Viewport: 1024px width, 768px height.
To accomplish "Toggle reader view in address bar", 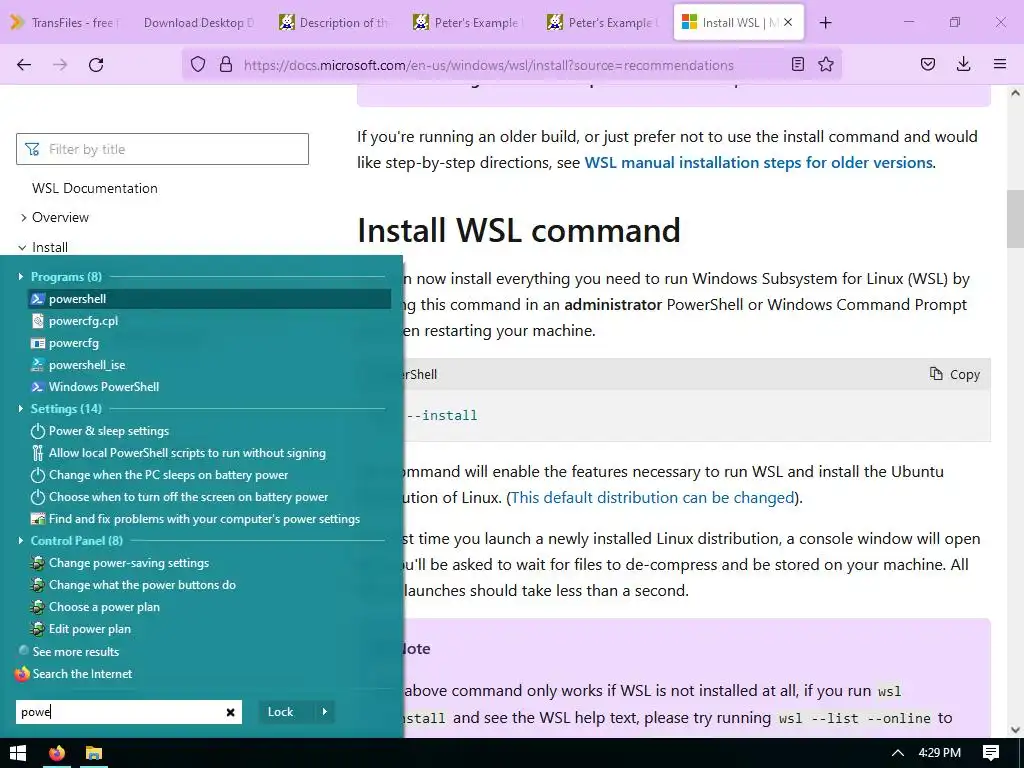I will 797,65.
